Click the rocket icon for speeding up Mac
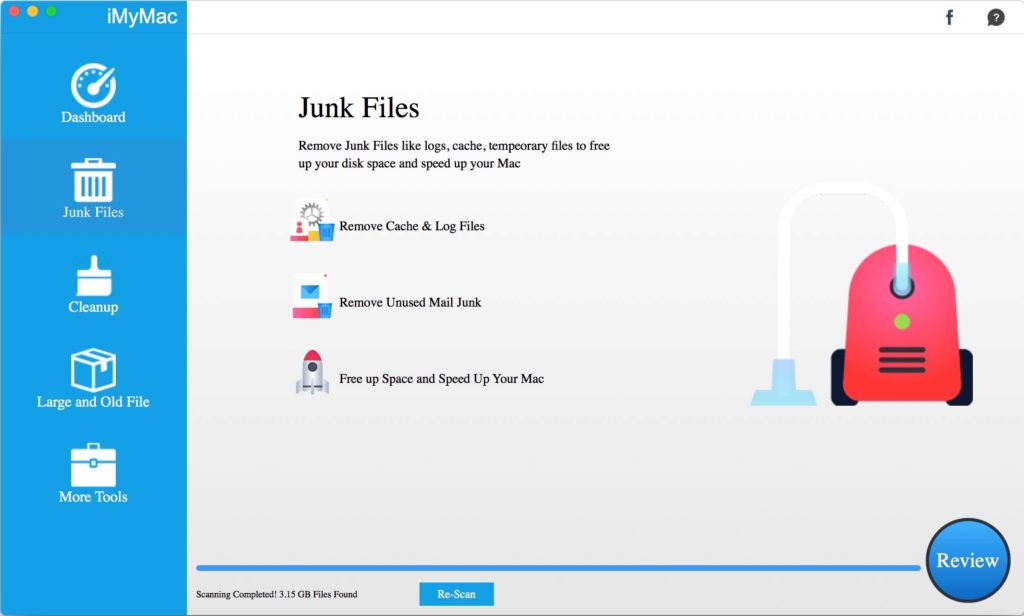This screenshot has height=616, width=1024. pos(312,372)
